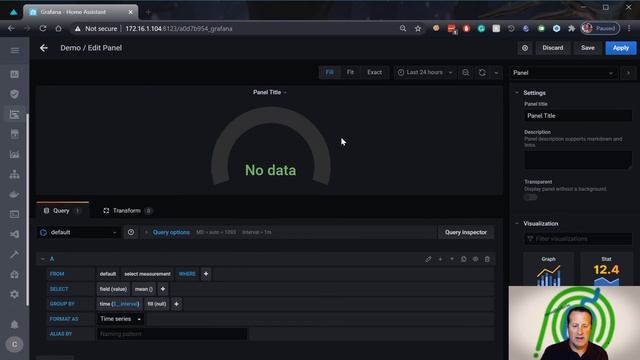Open the developer tools hammer sidebar icon
The width and height of the screenshot is (640, 360).
coord(15,254)
